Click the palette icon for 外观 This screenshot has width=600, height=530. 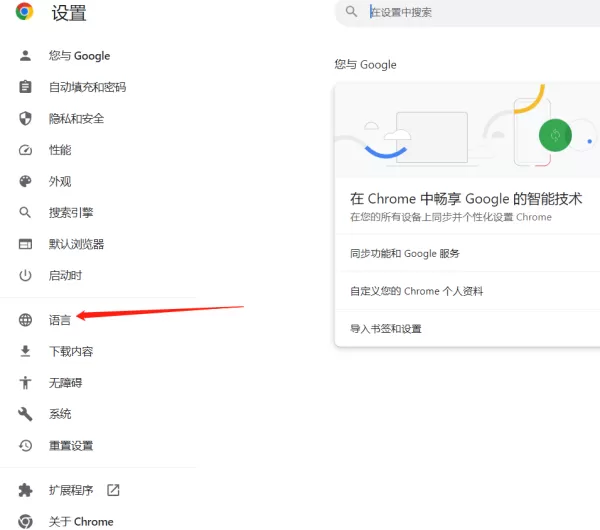tap(25, 181)
